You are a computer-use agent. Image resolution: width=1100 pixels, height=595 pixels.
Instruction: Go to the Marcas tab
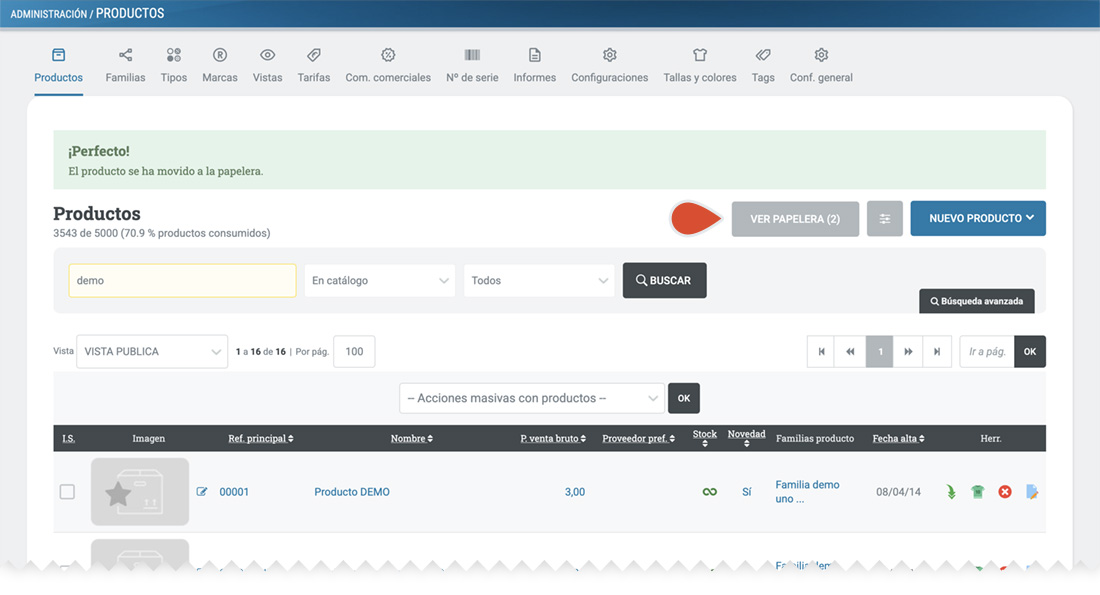click(x=220, y=65)
